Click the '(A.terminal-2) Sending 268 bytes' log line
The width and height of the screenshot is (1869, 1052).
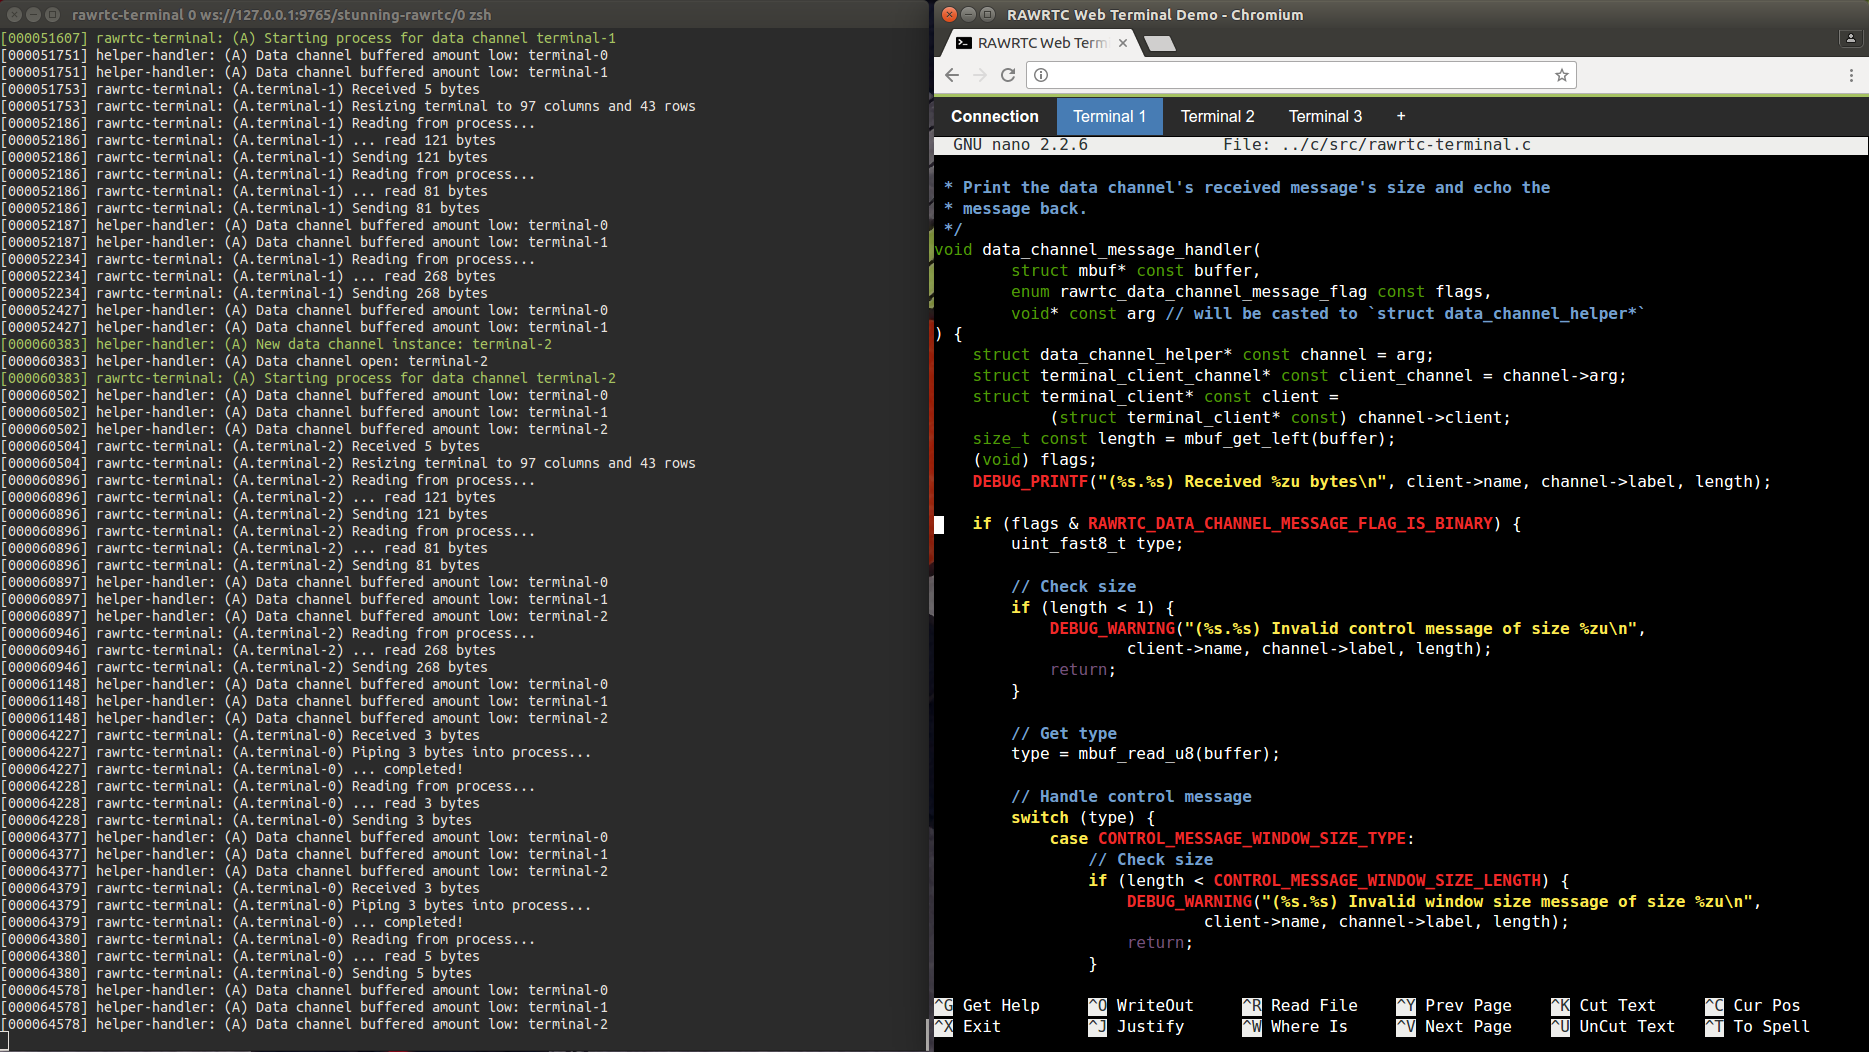click(x=244, y=667)
